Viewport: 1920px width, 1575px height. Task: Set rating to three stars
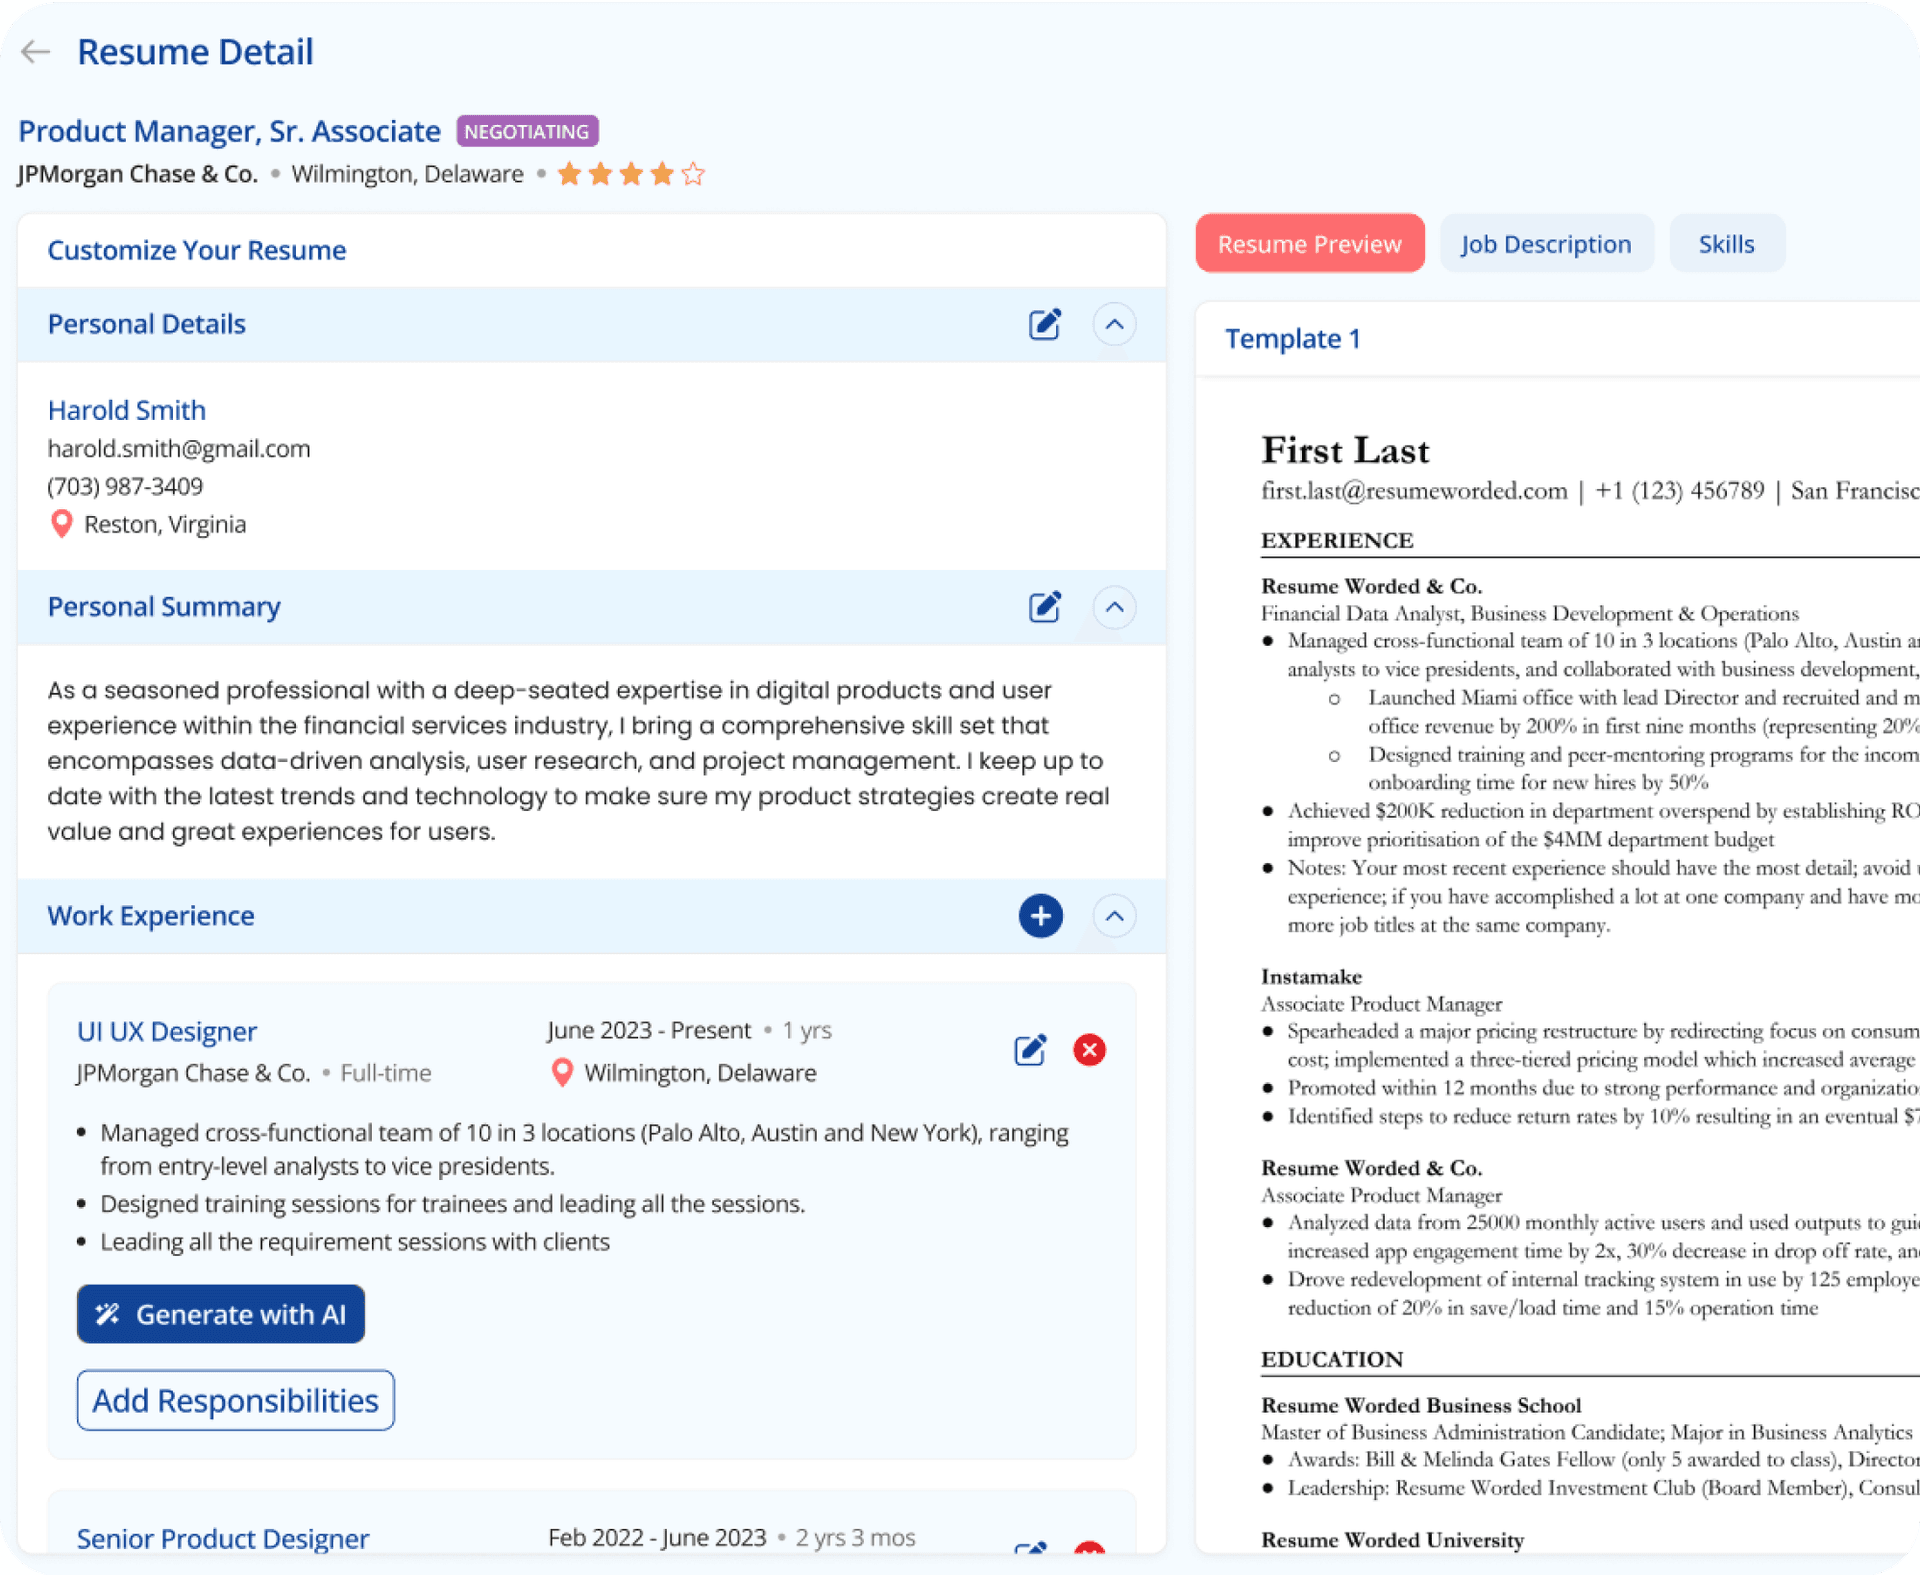pyautogui.click(x=631, y=174)
